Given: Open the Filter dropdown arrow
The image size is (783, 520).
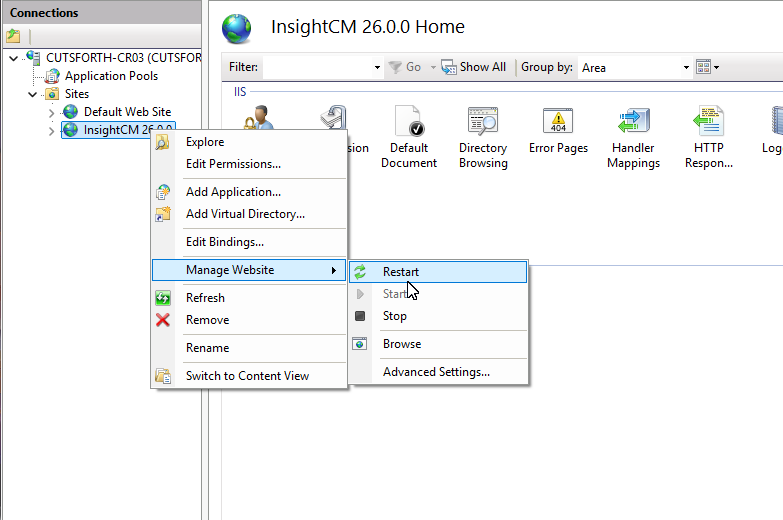Looking at the screenshot, I should tap(377, 67).
